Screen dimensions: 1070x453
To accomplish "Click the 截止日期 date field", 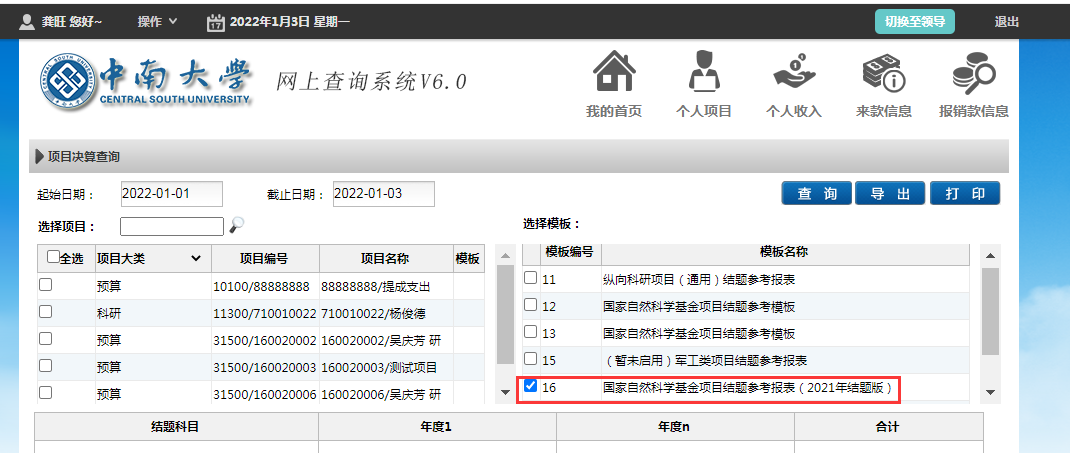I will [384, 194].
